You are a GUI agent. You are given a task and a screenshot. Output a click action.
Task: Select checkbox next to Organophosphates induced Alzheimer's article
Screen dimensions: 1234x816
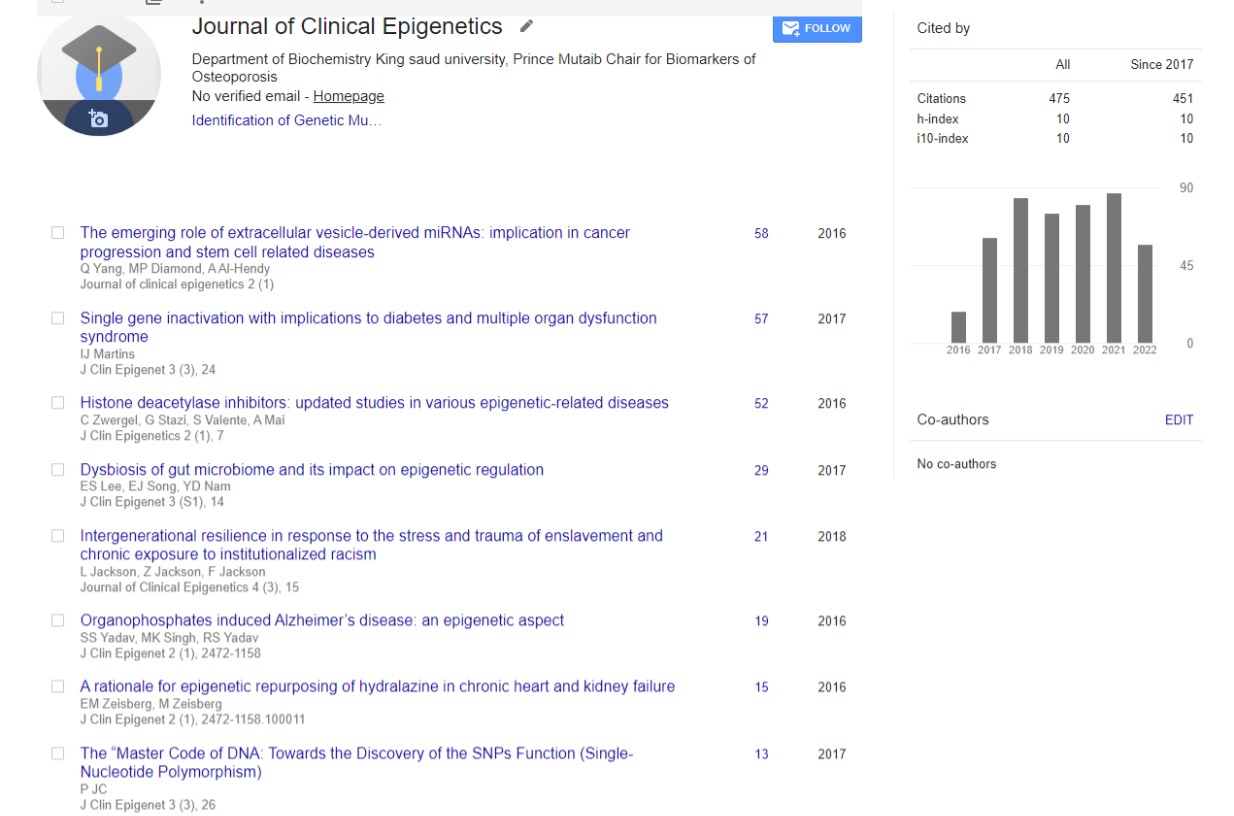point(58,621)
